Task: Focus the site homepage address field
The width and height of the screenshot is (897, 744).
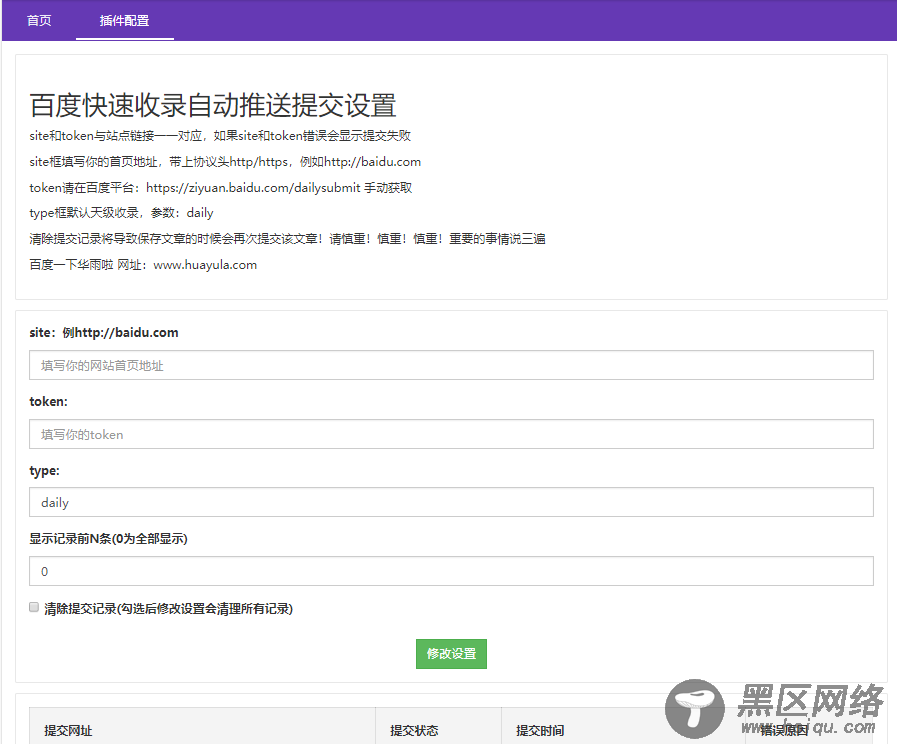Action: click(451, 365)
